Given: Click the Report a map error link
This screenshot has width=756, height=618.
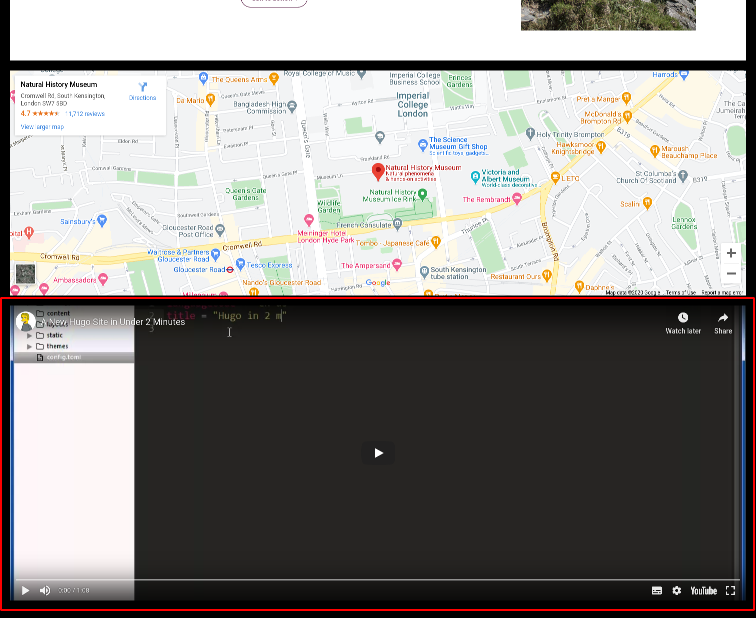Looking at the screenshot, I should 722,293.
